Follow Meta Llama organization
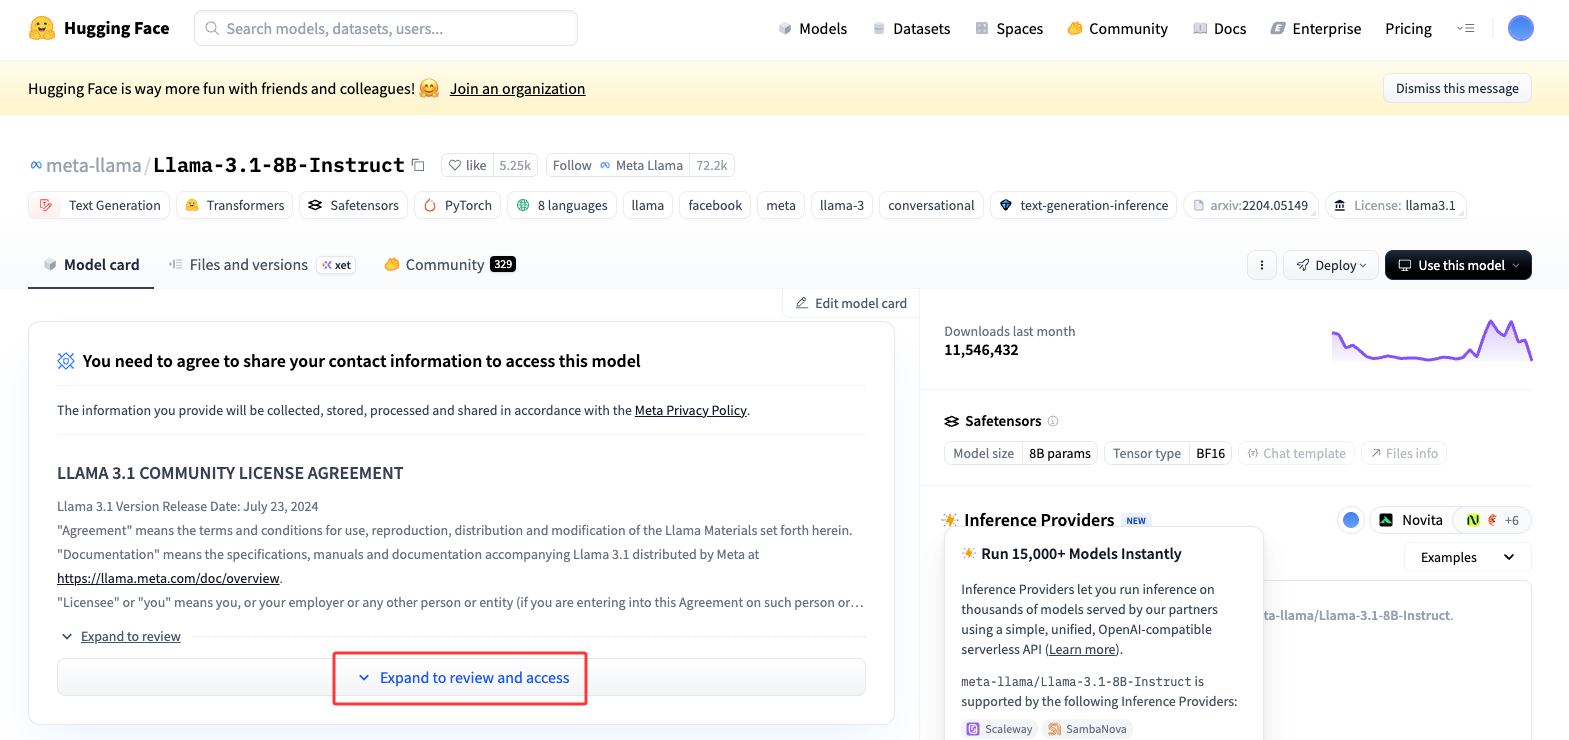This screenshot has width=1569, height=740. [x=618, y=165]
